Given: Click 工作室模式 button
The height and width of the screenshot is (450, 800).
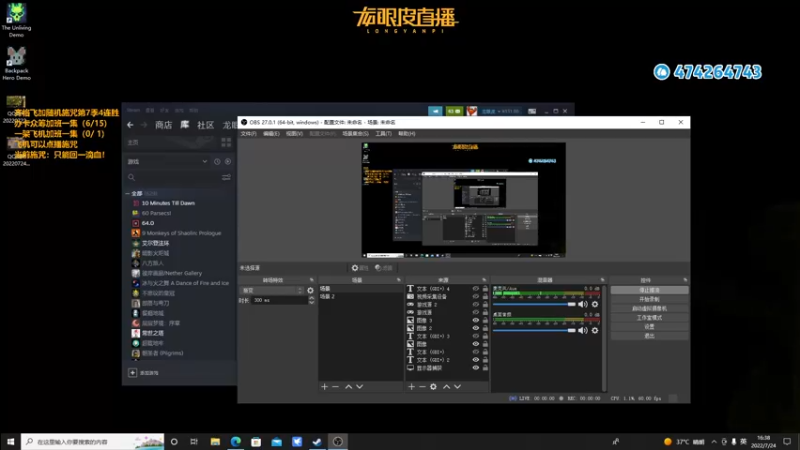Looking at the screenshot, I should (x=649, y=317).
